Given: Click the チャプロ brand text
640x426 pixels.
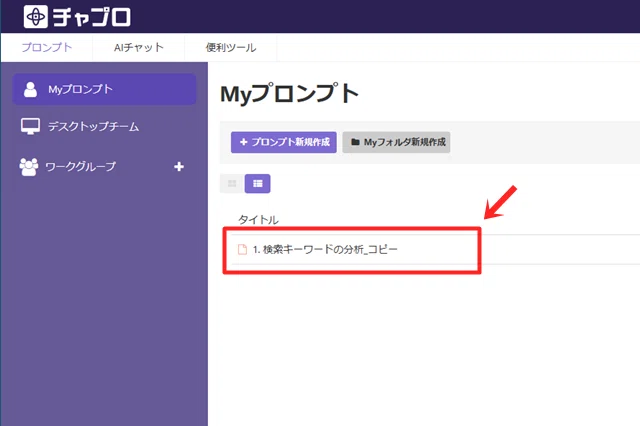Looking at the screenshot, I should point(92,17).
